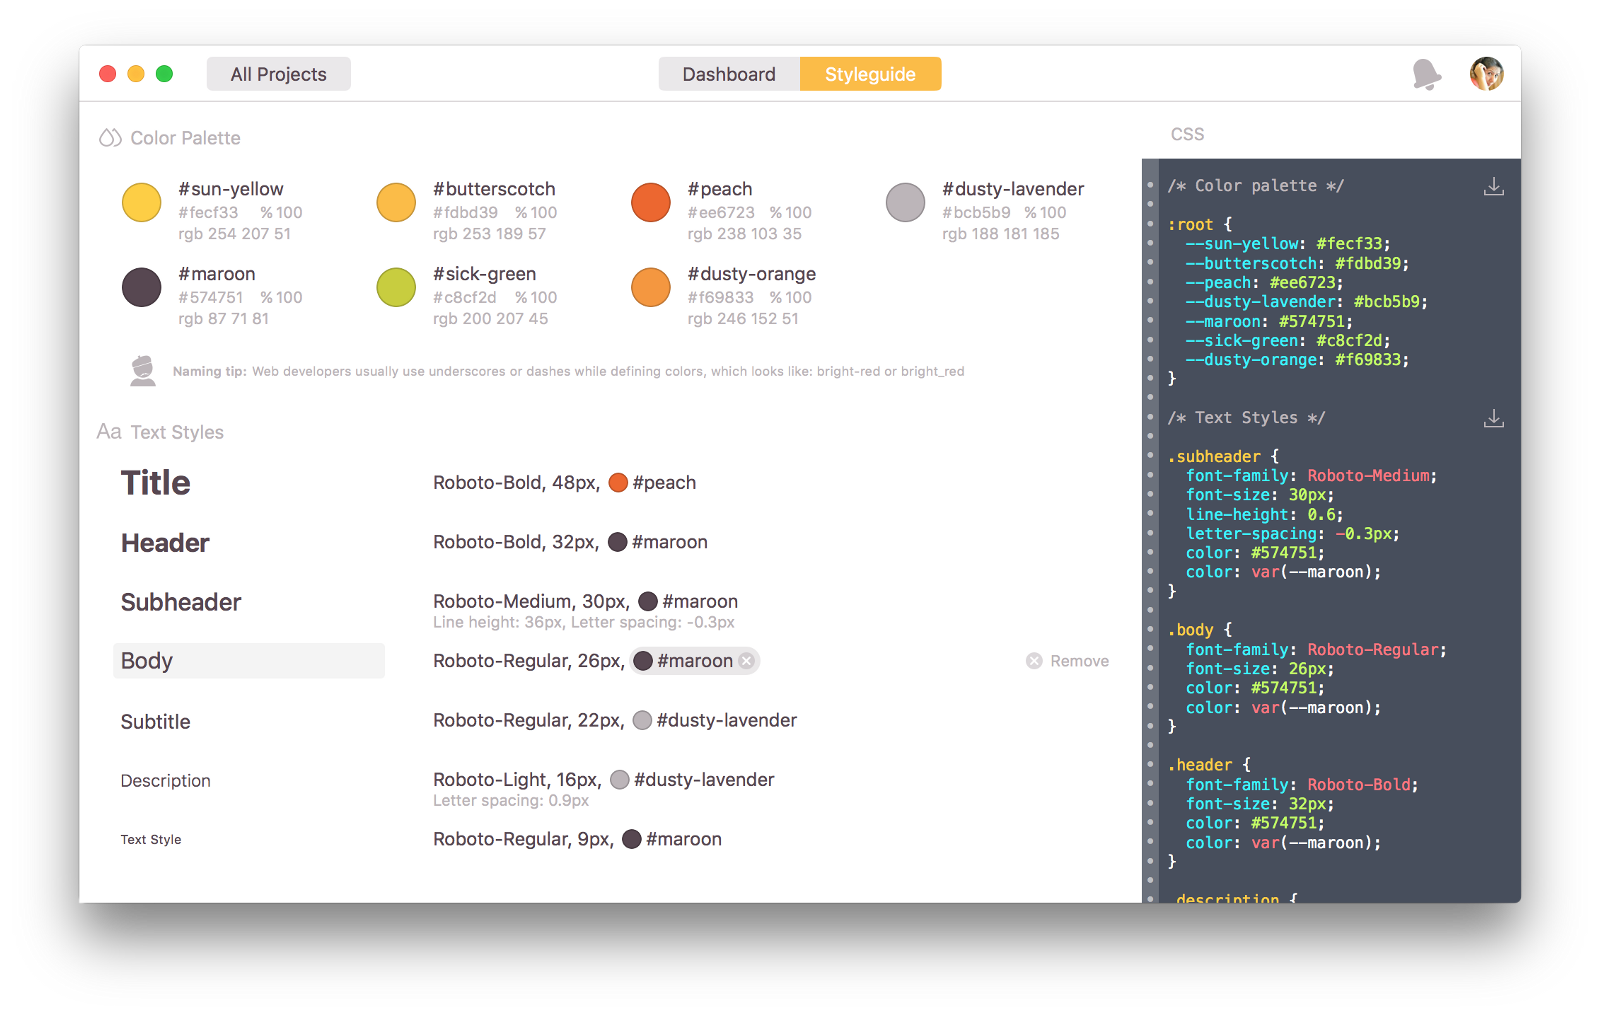This screenshot has width=1600, height=1015.
Task: Select the maroon circle beside Header style
Action: (x=618, y=542)
